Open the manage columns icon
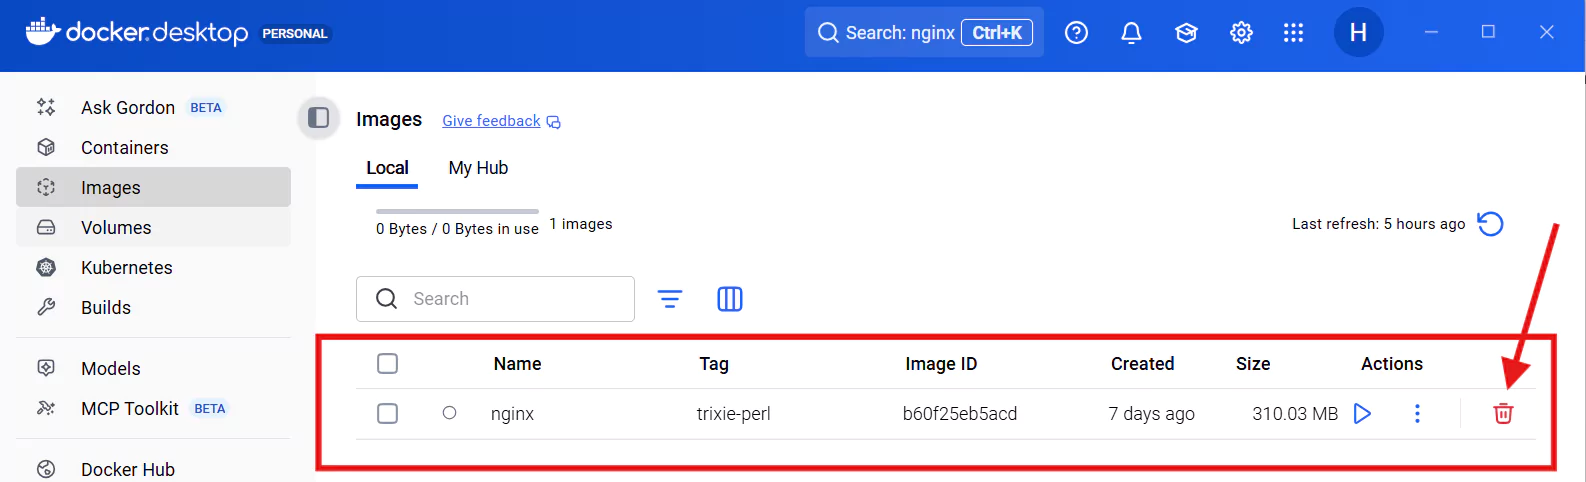Image resolution: width=1586 pixels, height=482 pixels. coord(730,299)
